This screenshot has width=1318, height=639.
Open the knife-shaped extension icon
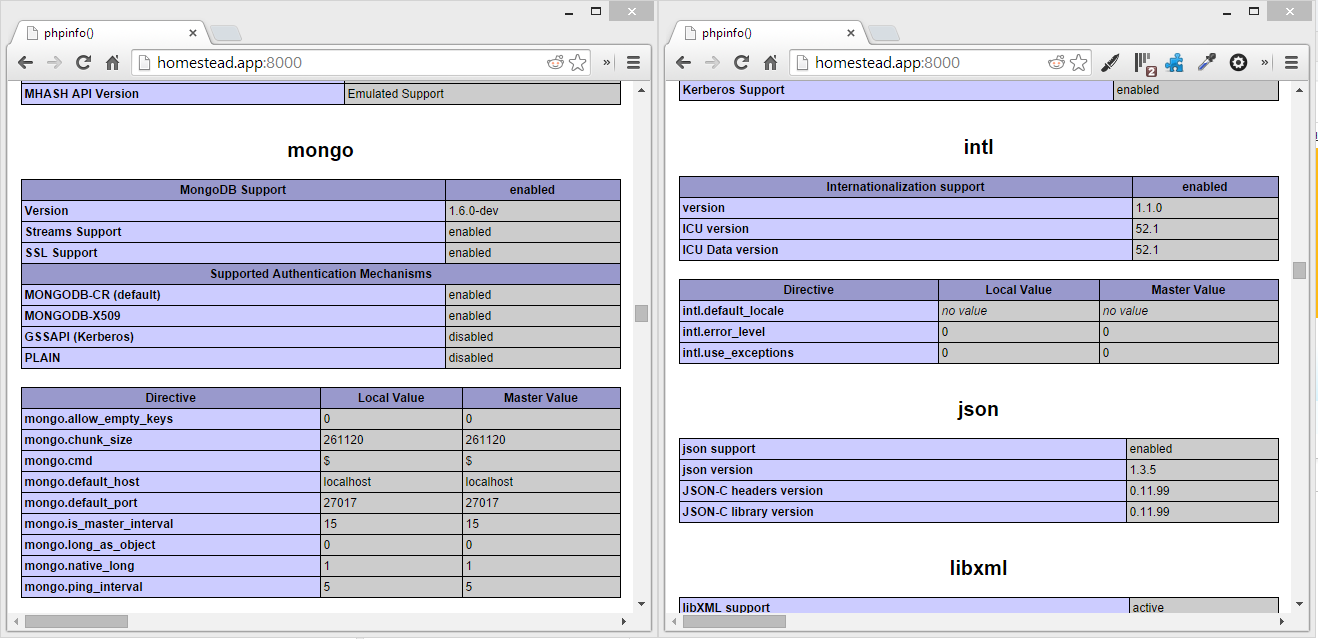tap(1110, 63)
